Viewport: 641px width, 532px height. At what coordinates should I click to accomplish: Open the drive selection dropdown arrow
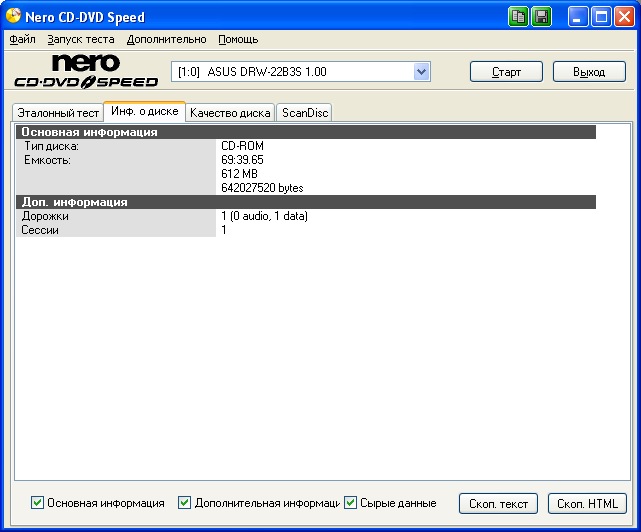pyautogui.click(x=421, y=72)
